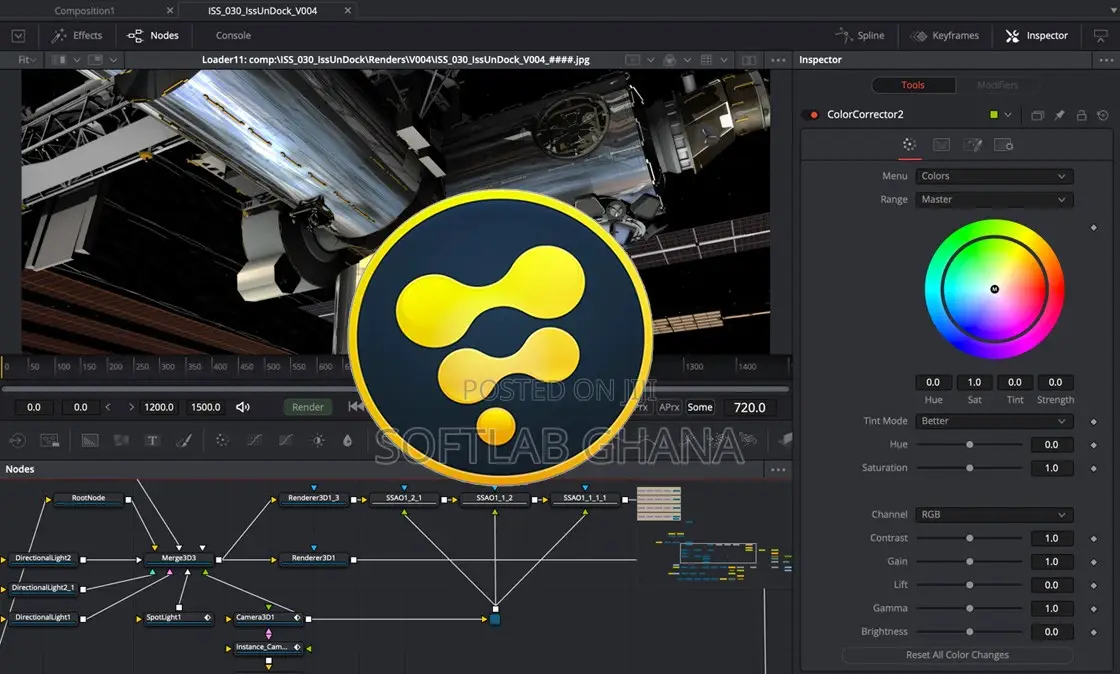Add a Text+ tool from the toolbar
This screenshot has width=1120, height=674.
(152, 441)
